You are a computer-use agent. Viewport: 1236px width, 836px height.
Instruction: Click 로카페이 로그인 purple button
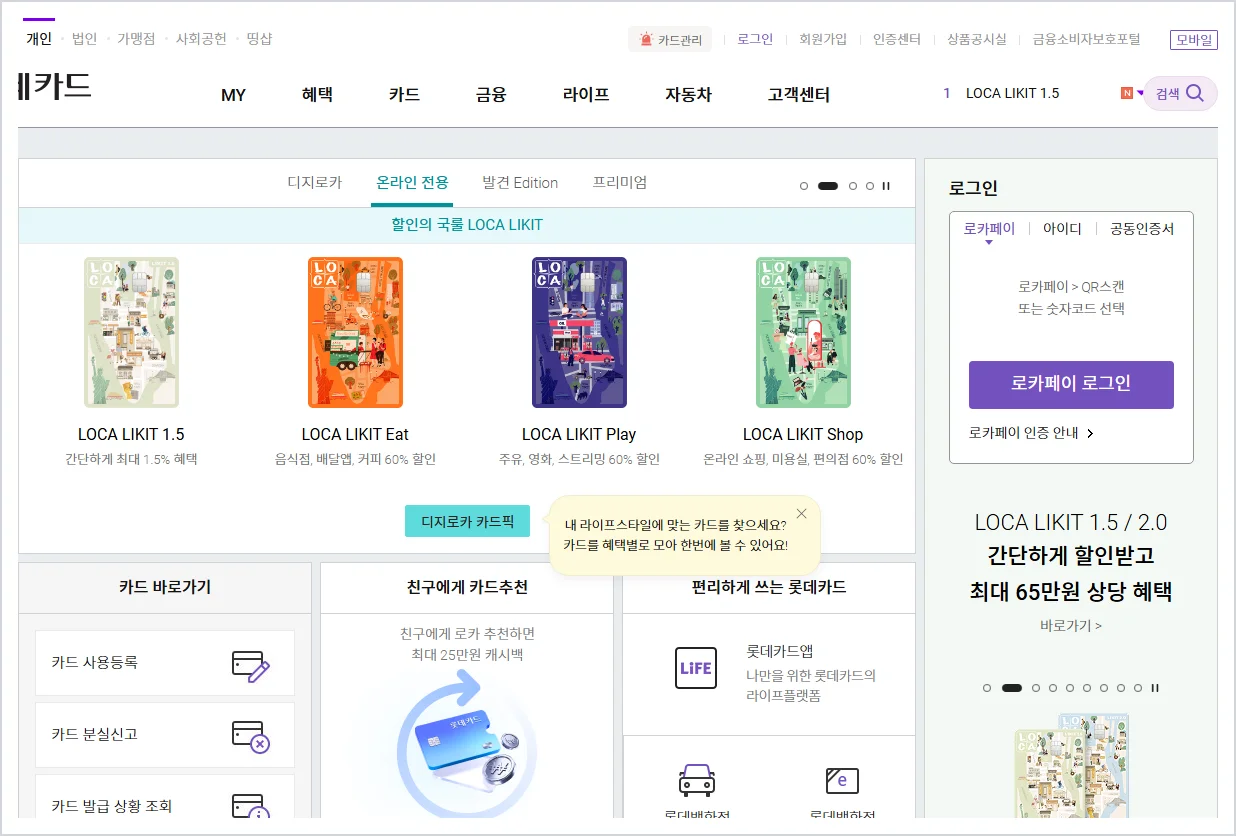1071,384
